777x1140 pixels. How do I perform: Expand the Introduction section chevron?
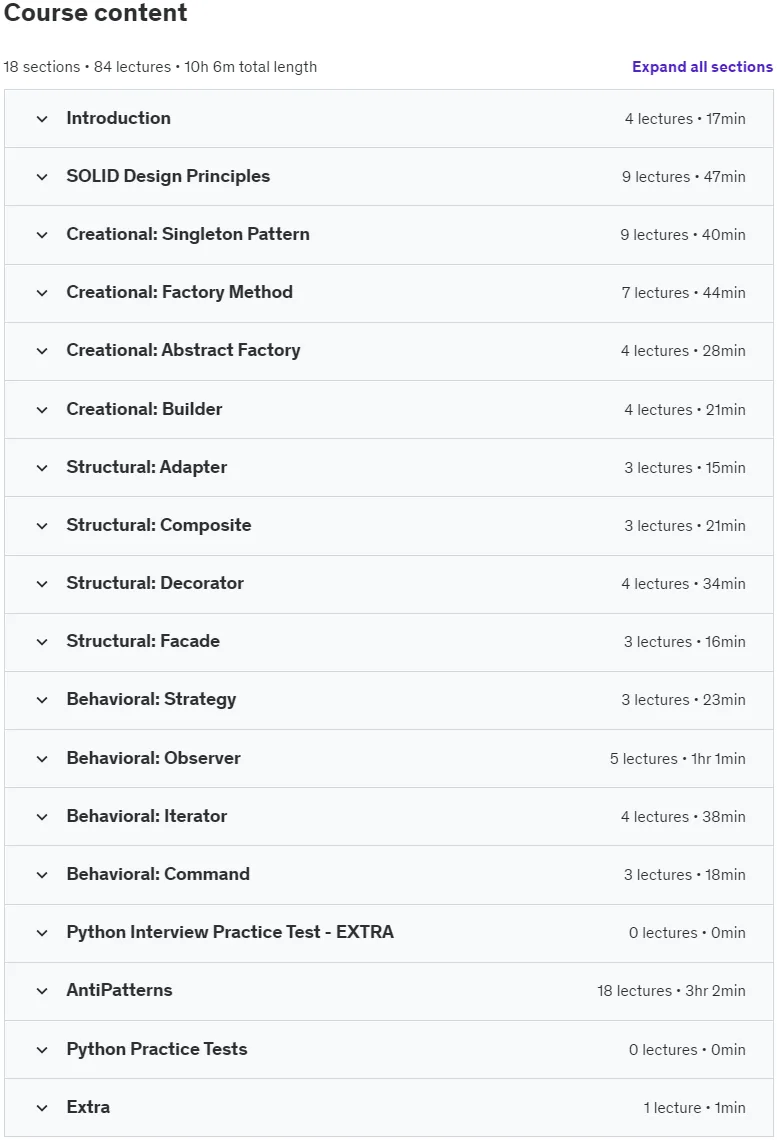coord(42,119)
